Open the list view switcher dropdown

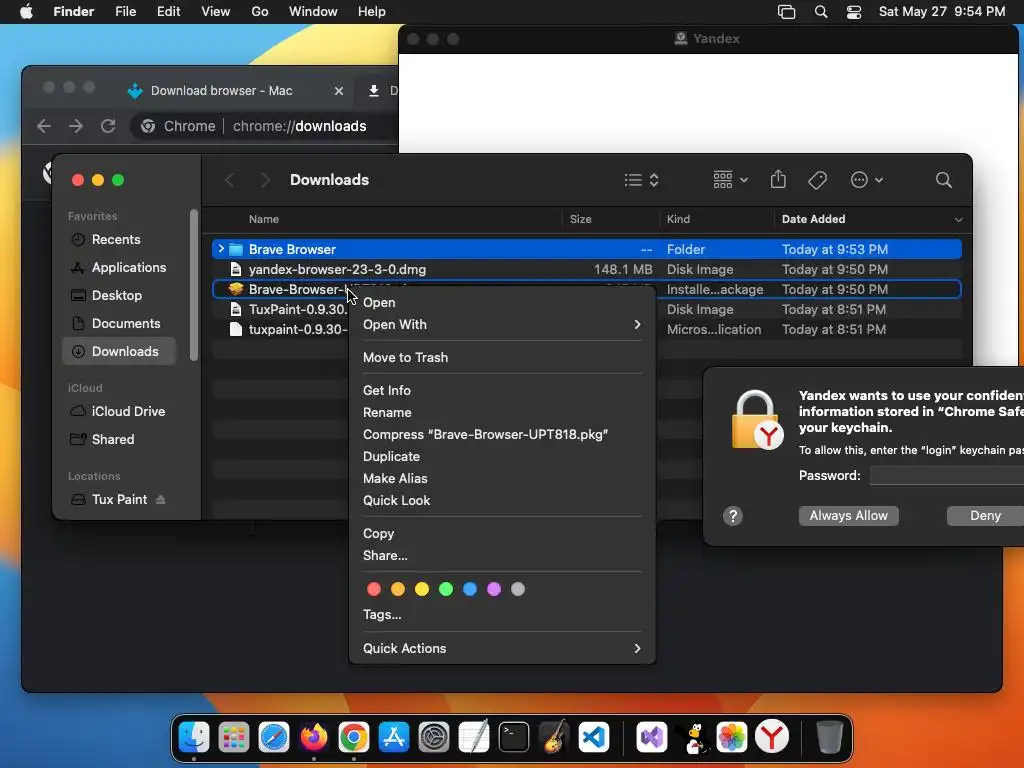(641, 180)
